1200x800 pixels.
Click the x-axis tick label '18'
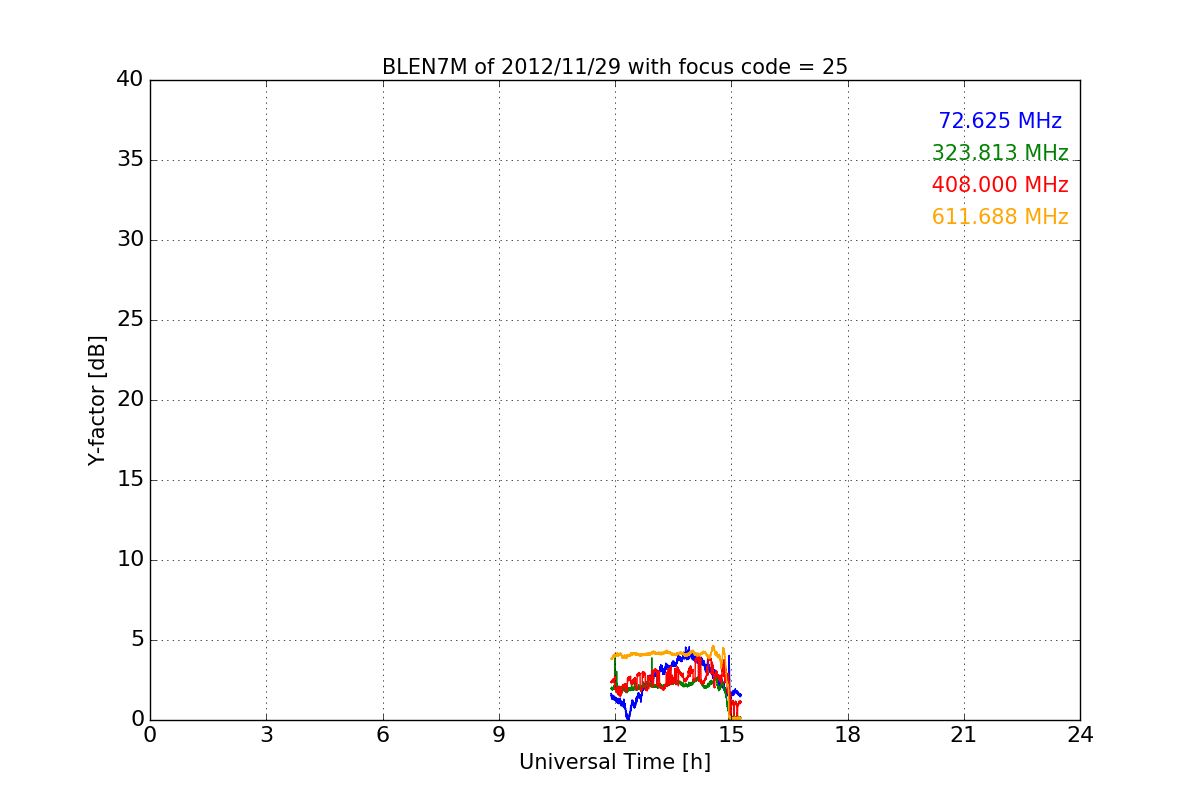[x=848, y=735]
